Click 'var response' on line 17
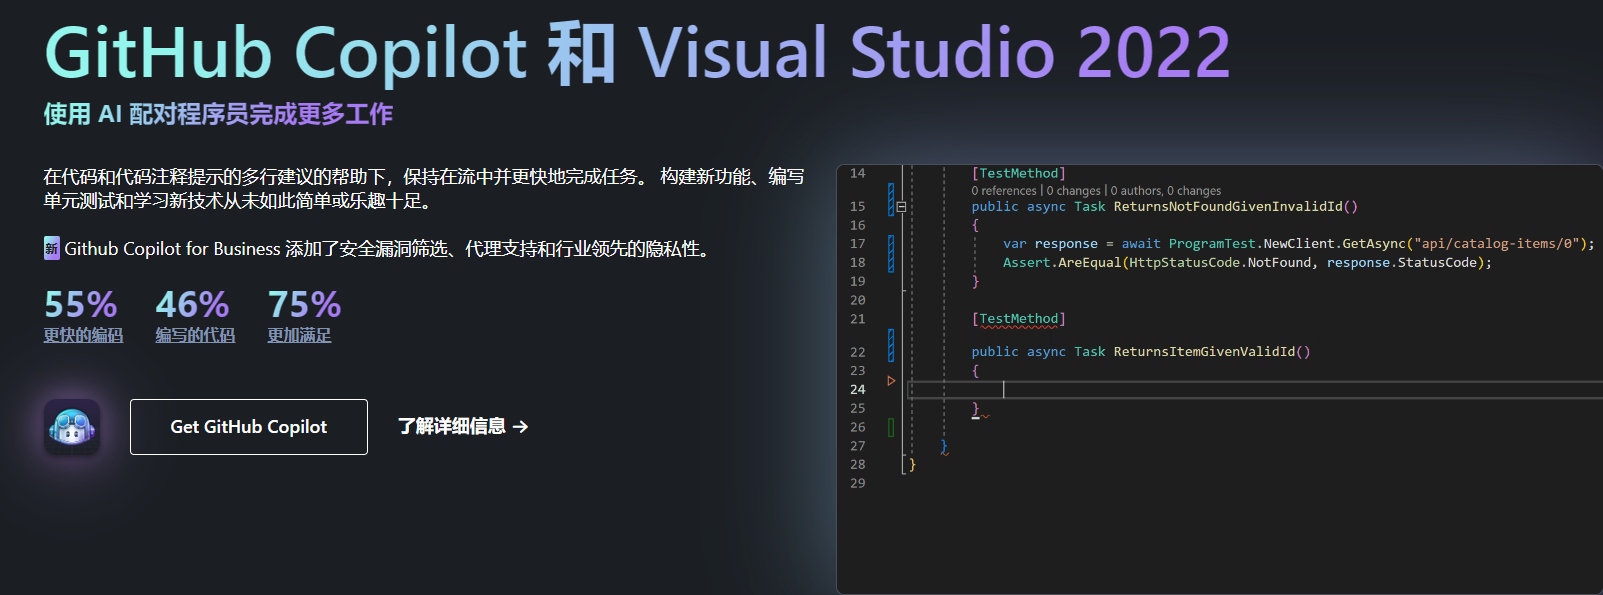The image size is (1603, 595). pyautogui.click(x=1050, y=244)
